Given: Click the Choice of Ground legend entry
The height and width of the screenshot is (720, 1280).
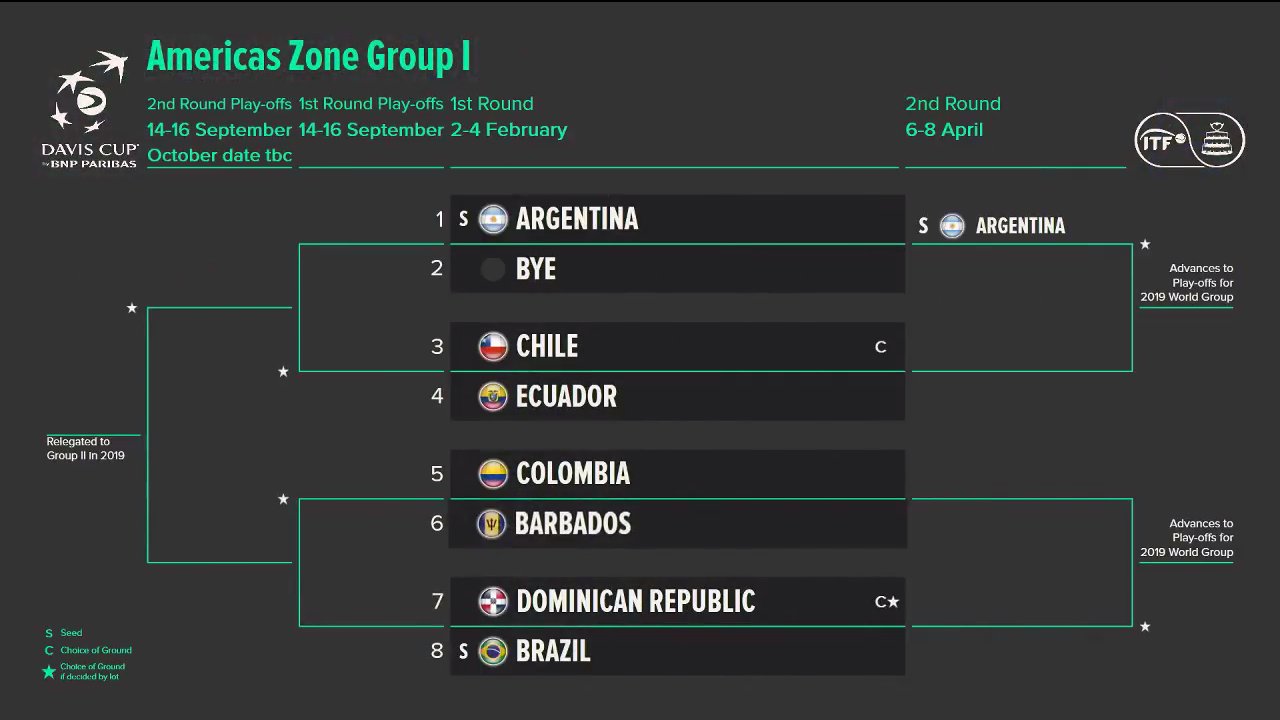Looking at the screenshot, I should (95, 650).
